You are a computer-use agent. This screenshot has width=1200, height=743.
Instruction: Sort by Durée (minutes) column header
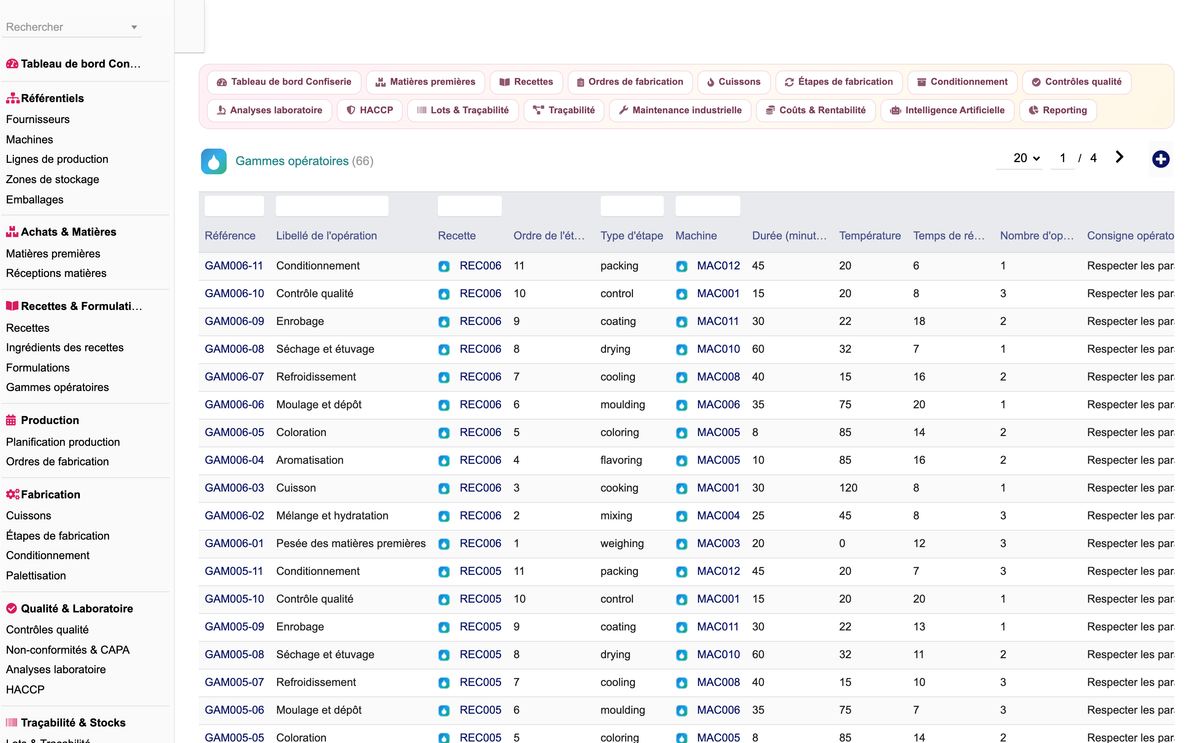point(789,236)
